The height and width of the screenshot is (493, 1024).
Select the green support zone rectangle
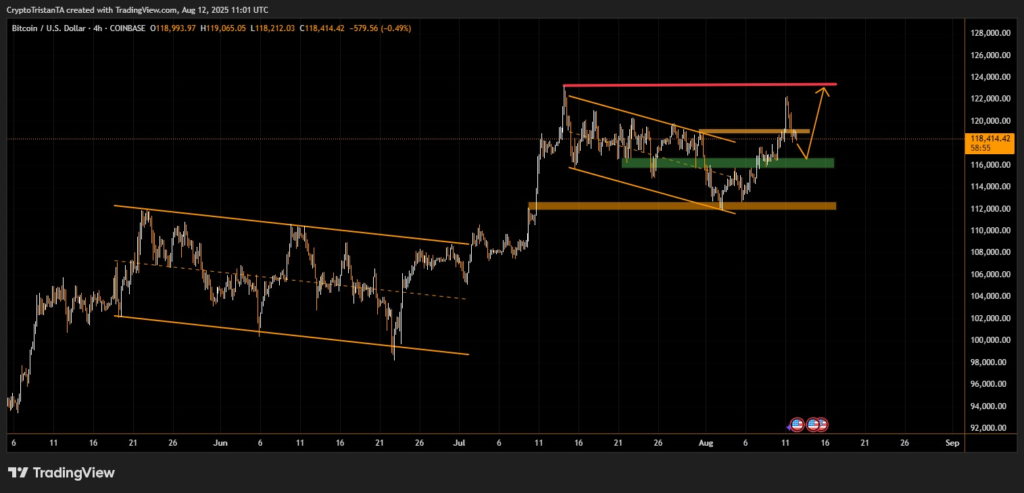pyautogui.click(x=727, y=162)
